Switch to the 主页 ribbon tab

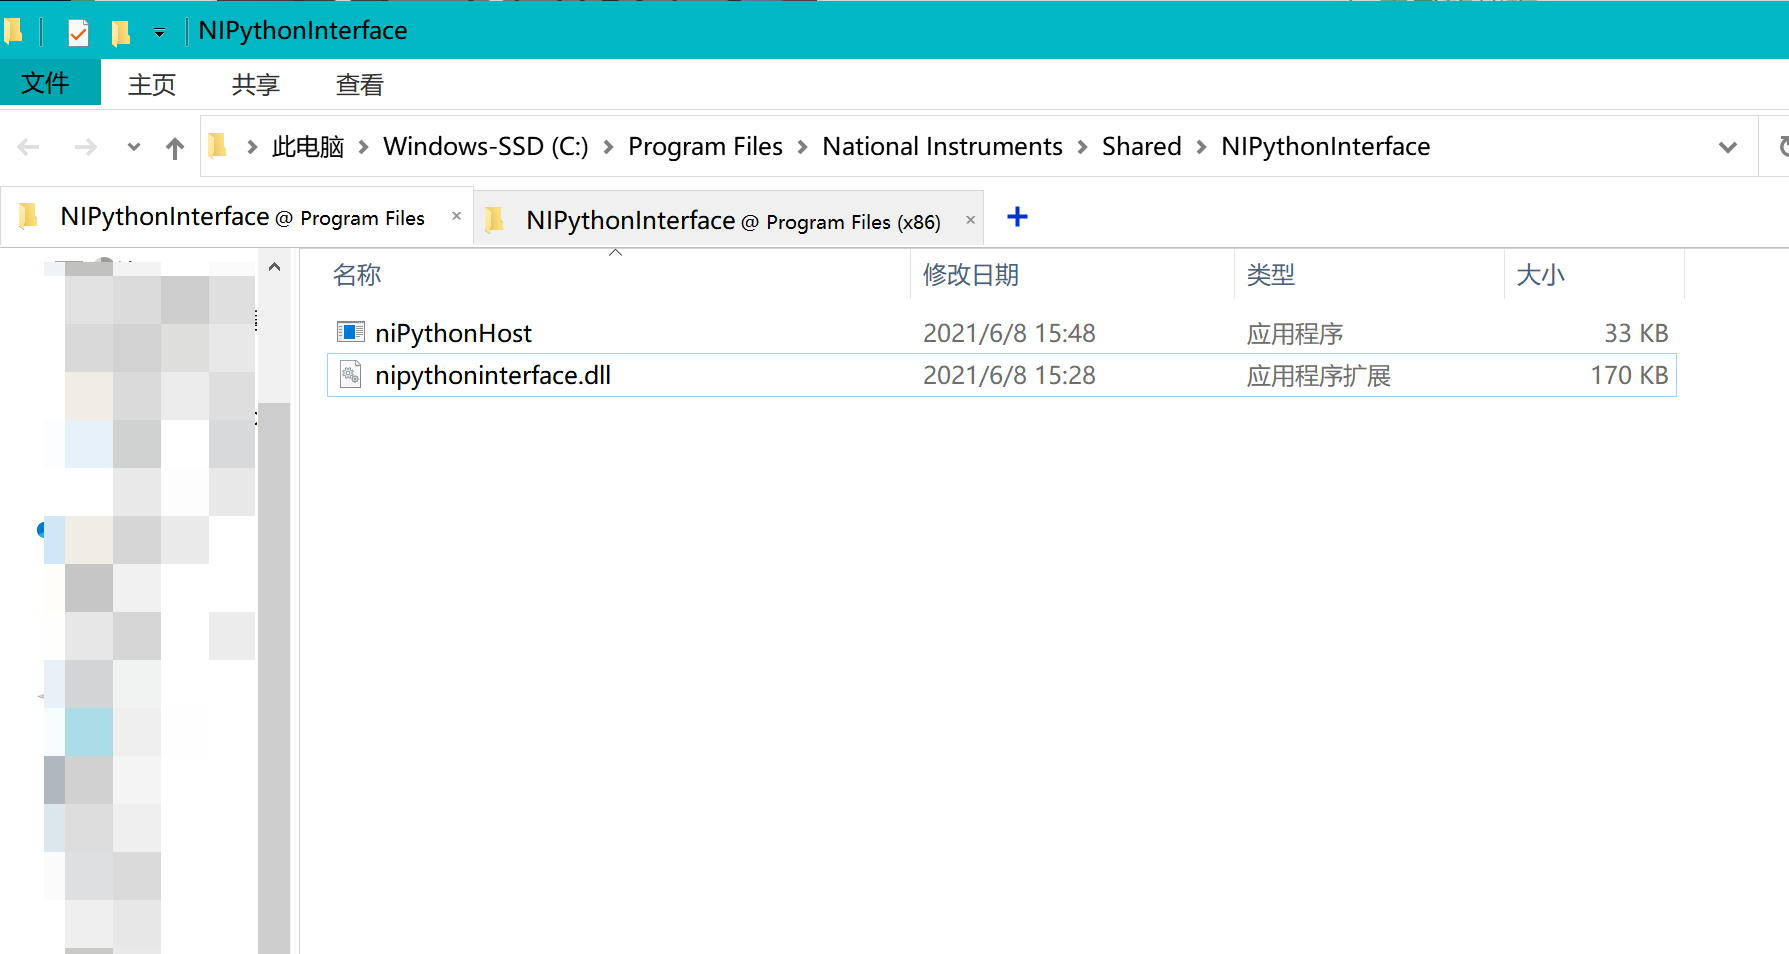[152, 84]
